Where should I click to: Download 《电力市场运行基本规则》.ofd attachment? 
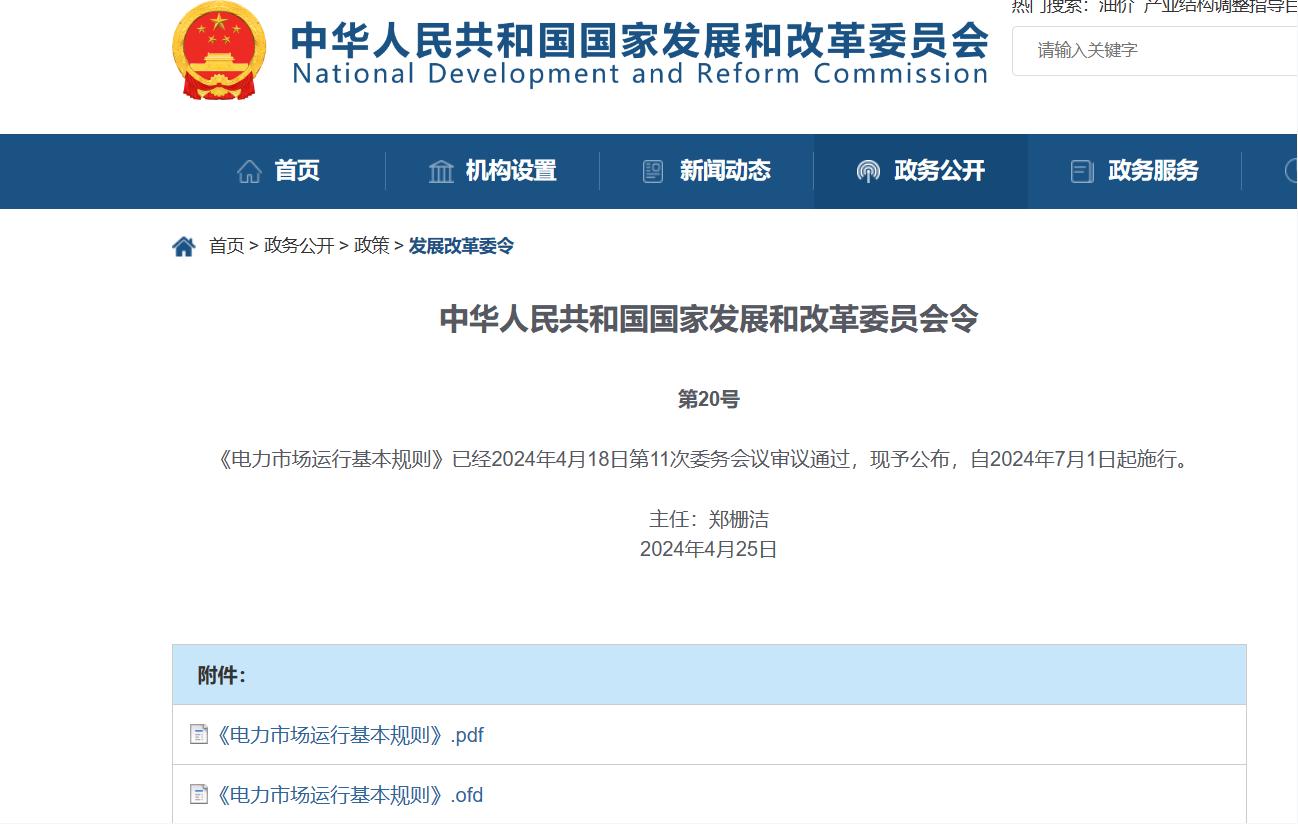349,795
